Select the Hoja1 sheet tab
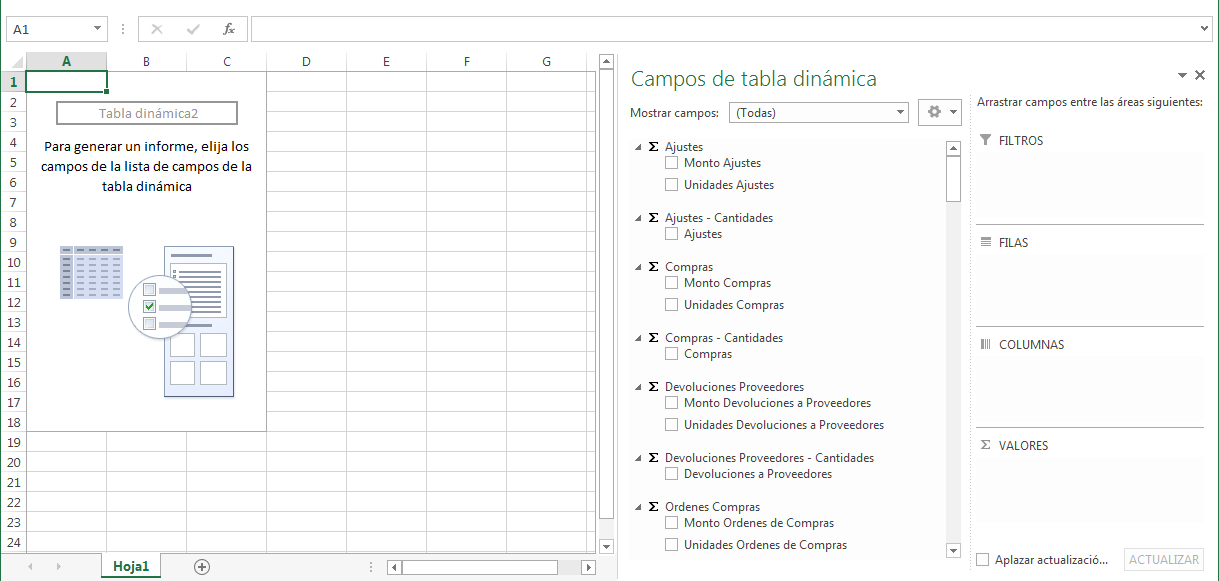Screen dimensions: 1219x581 coord(130,566)
